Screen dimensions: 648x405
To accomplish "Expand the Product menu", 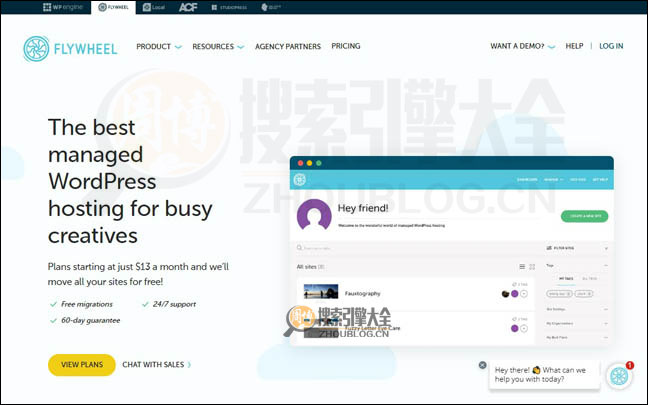I will (x=159, y=46).
